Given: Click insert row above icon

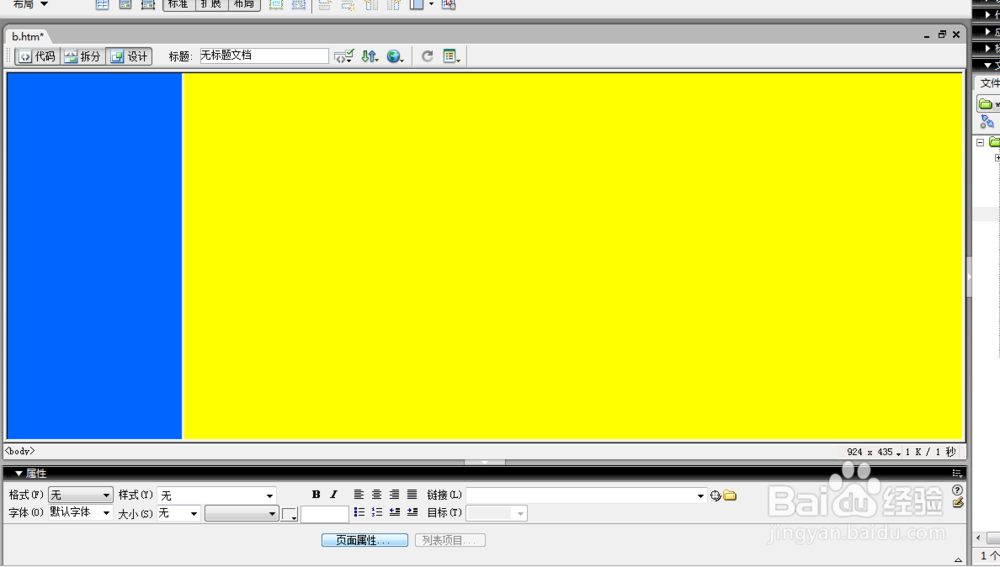Looking at the screenshot, I should click(x=325, y=4).
